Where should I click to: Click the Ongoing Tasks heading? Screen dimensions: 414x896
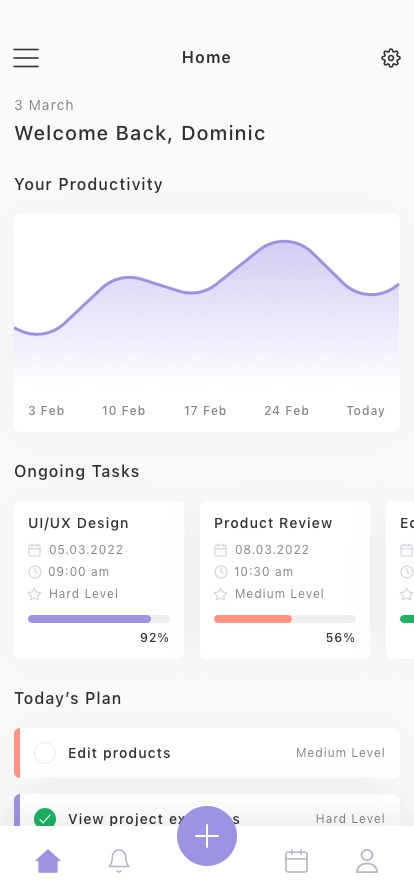(x=77, y=471)
